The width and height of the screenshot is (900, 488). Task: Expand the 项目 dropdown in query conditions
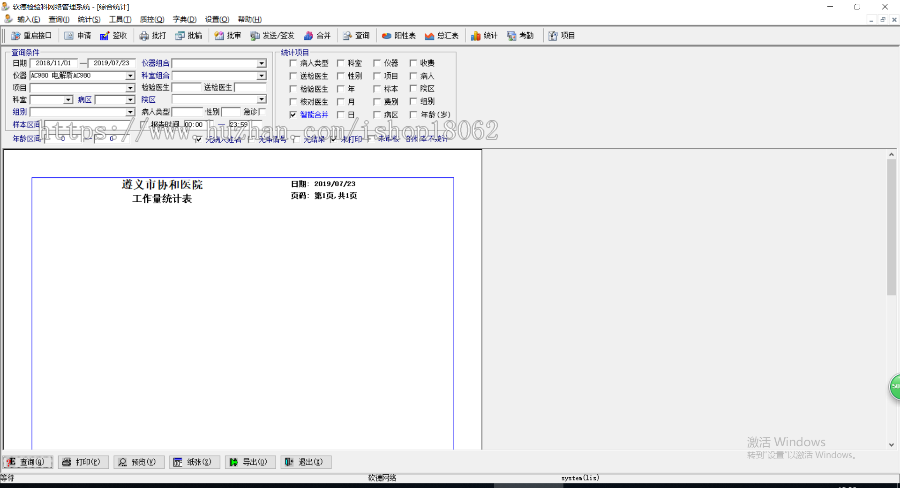pyautogui.click(x=130, y=88)
